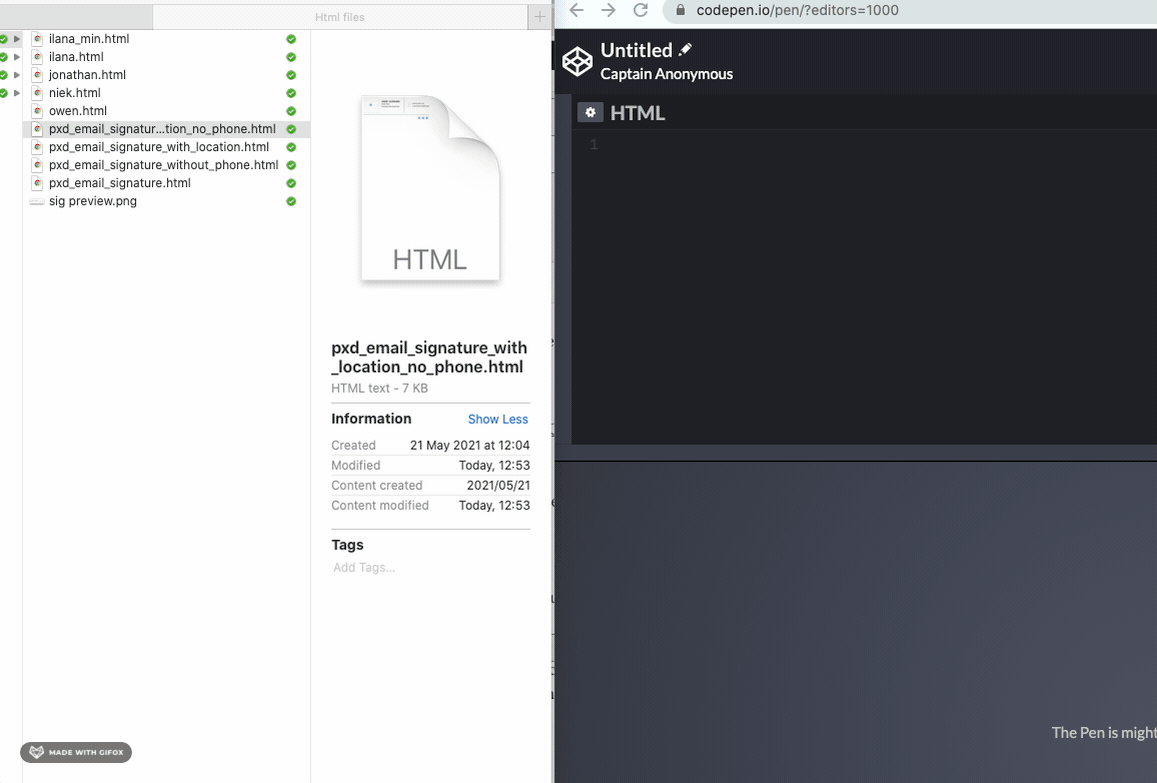The height and width of the screenshot is (783, 1157).
Task: Click the large HTML file preview icon
Action: click(430, 190)
